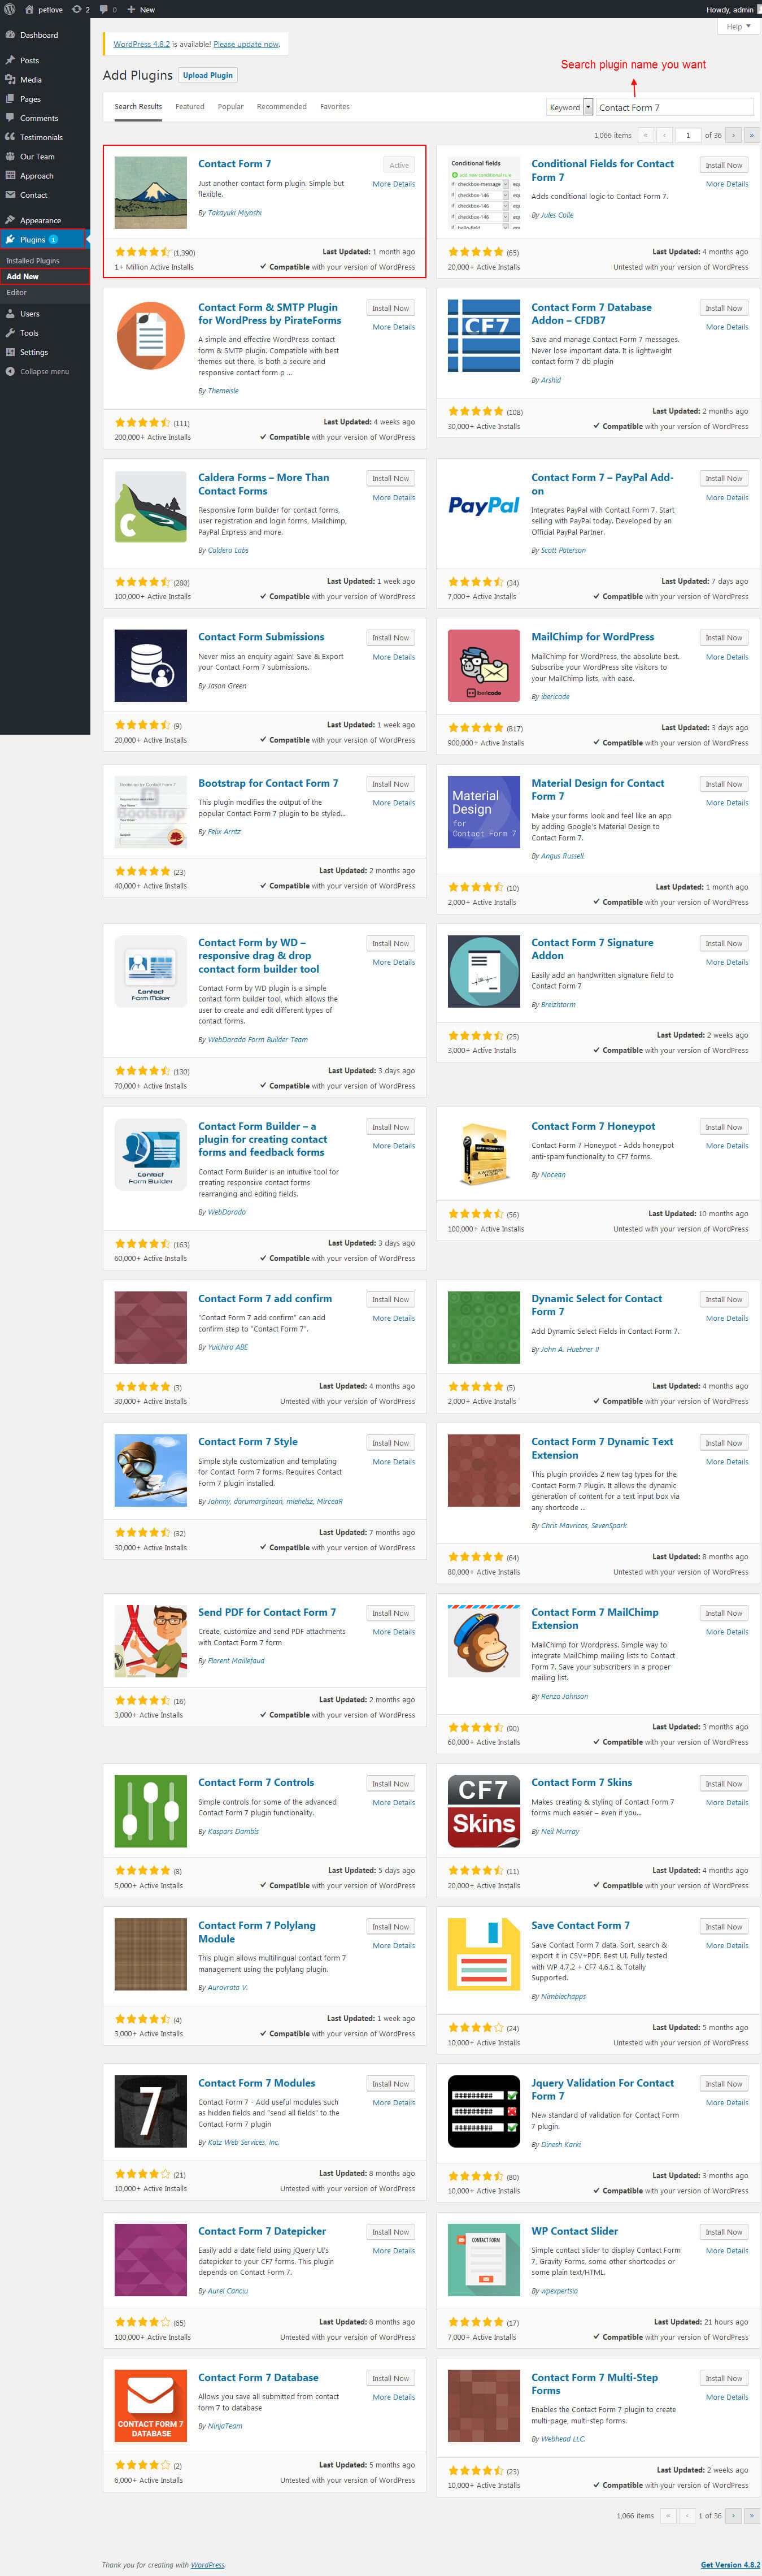Click the plugin search text field

(x=674, y=107)
